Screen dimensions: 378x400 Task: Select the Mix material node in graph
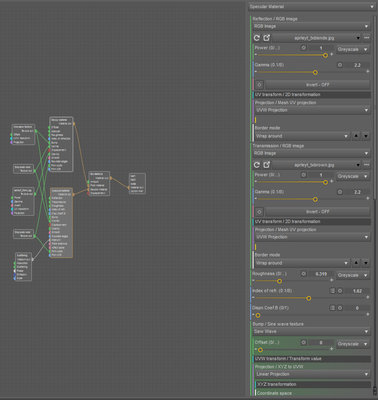pyautogui.click(x=99, y=184)
